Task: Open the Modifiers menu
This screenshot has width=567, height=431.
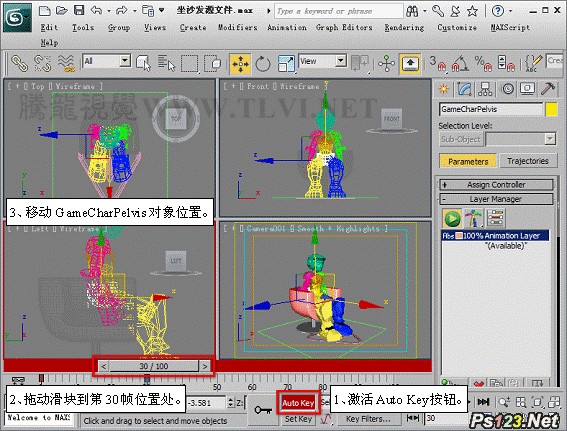Action: [x=238, y=27]
